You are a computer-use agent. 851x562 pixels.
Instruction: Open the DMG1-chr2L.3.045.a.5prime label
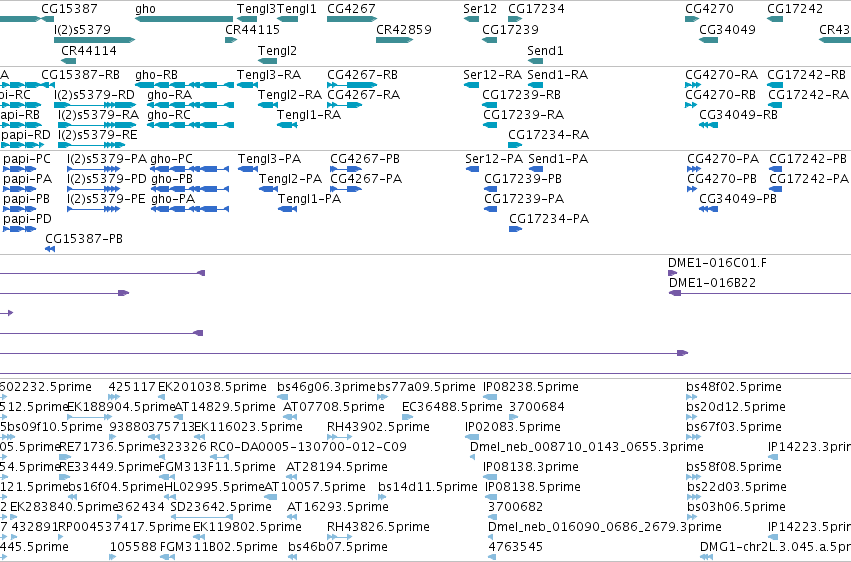[x=776, y=547]
